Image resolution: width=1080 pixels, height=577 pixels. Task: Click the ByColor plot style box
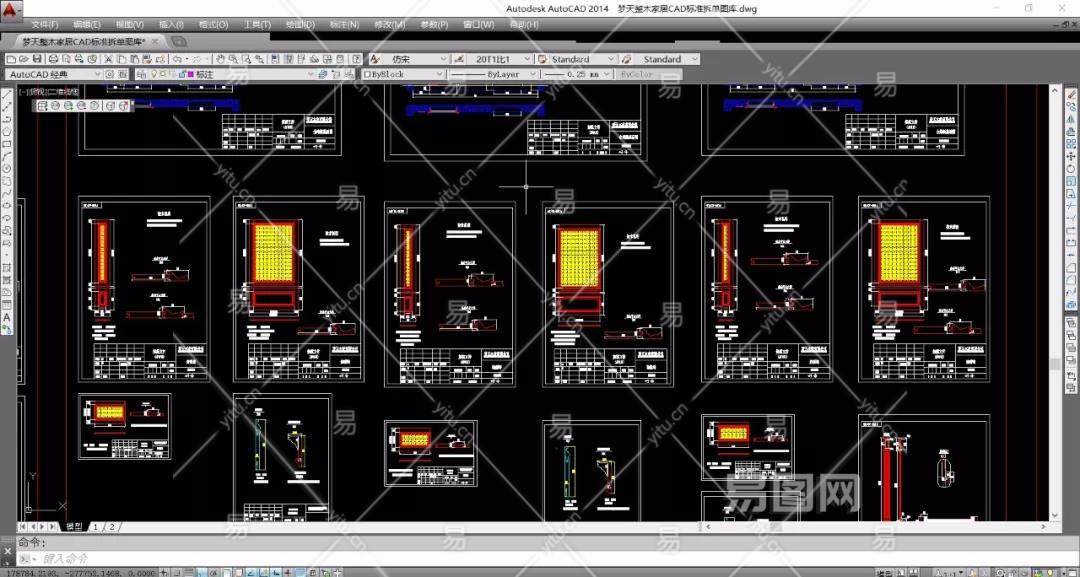click(x=649, y=74)
